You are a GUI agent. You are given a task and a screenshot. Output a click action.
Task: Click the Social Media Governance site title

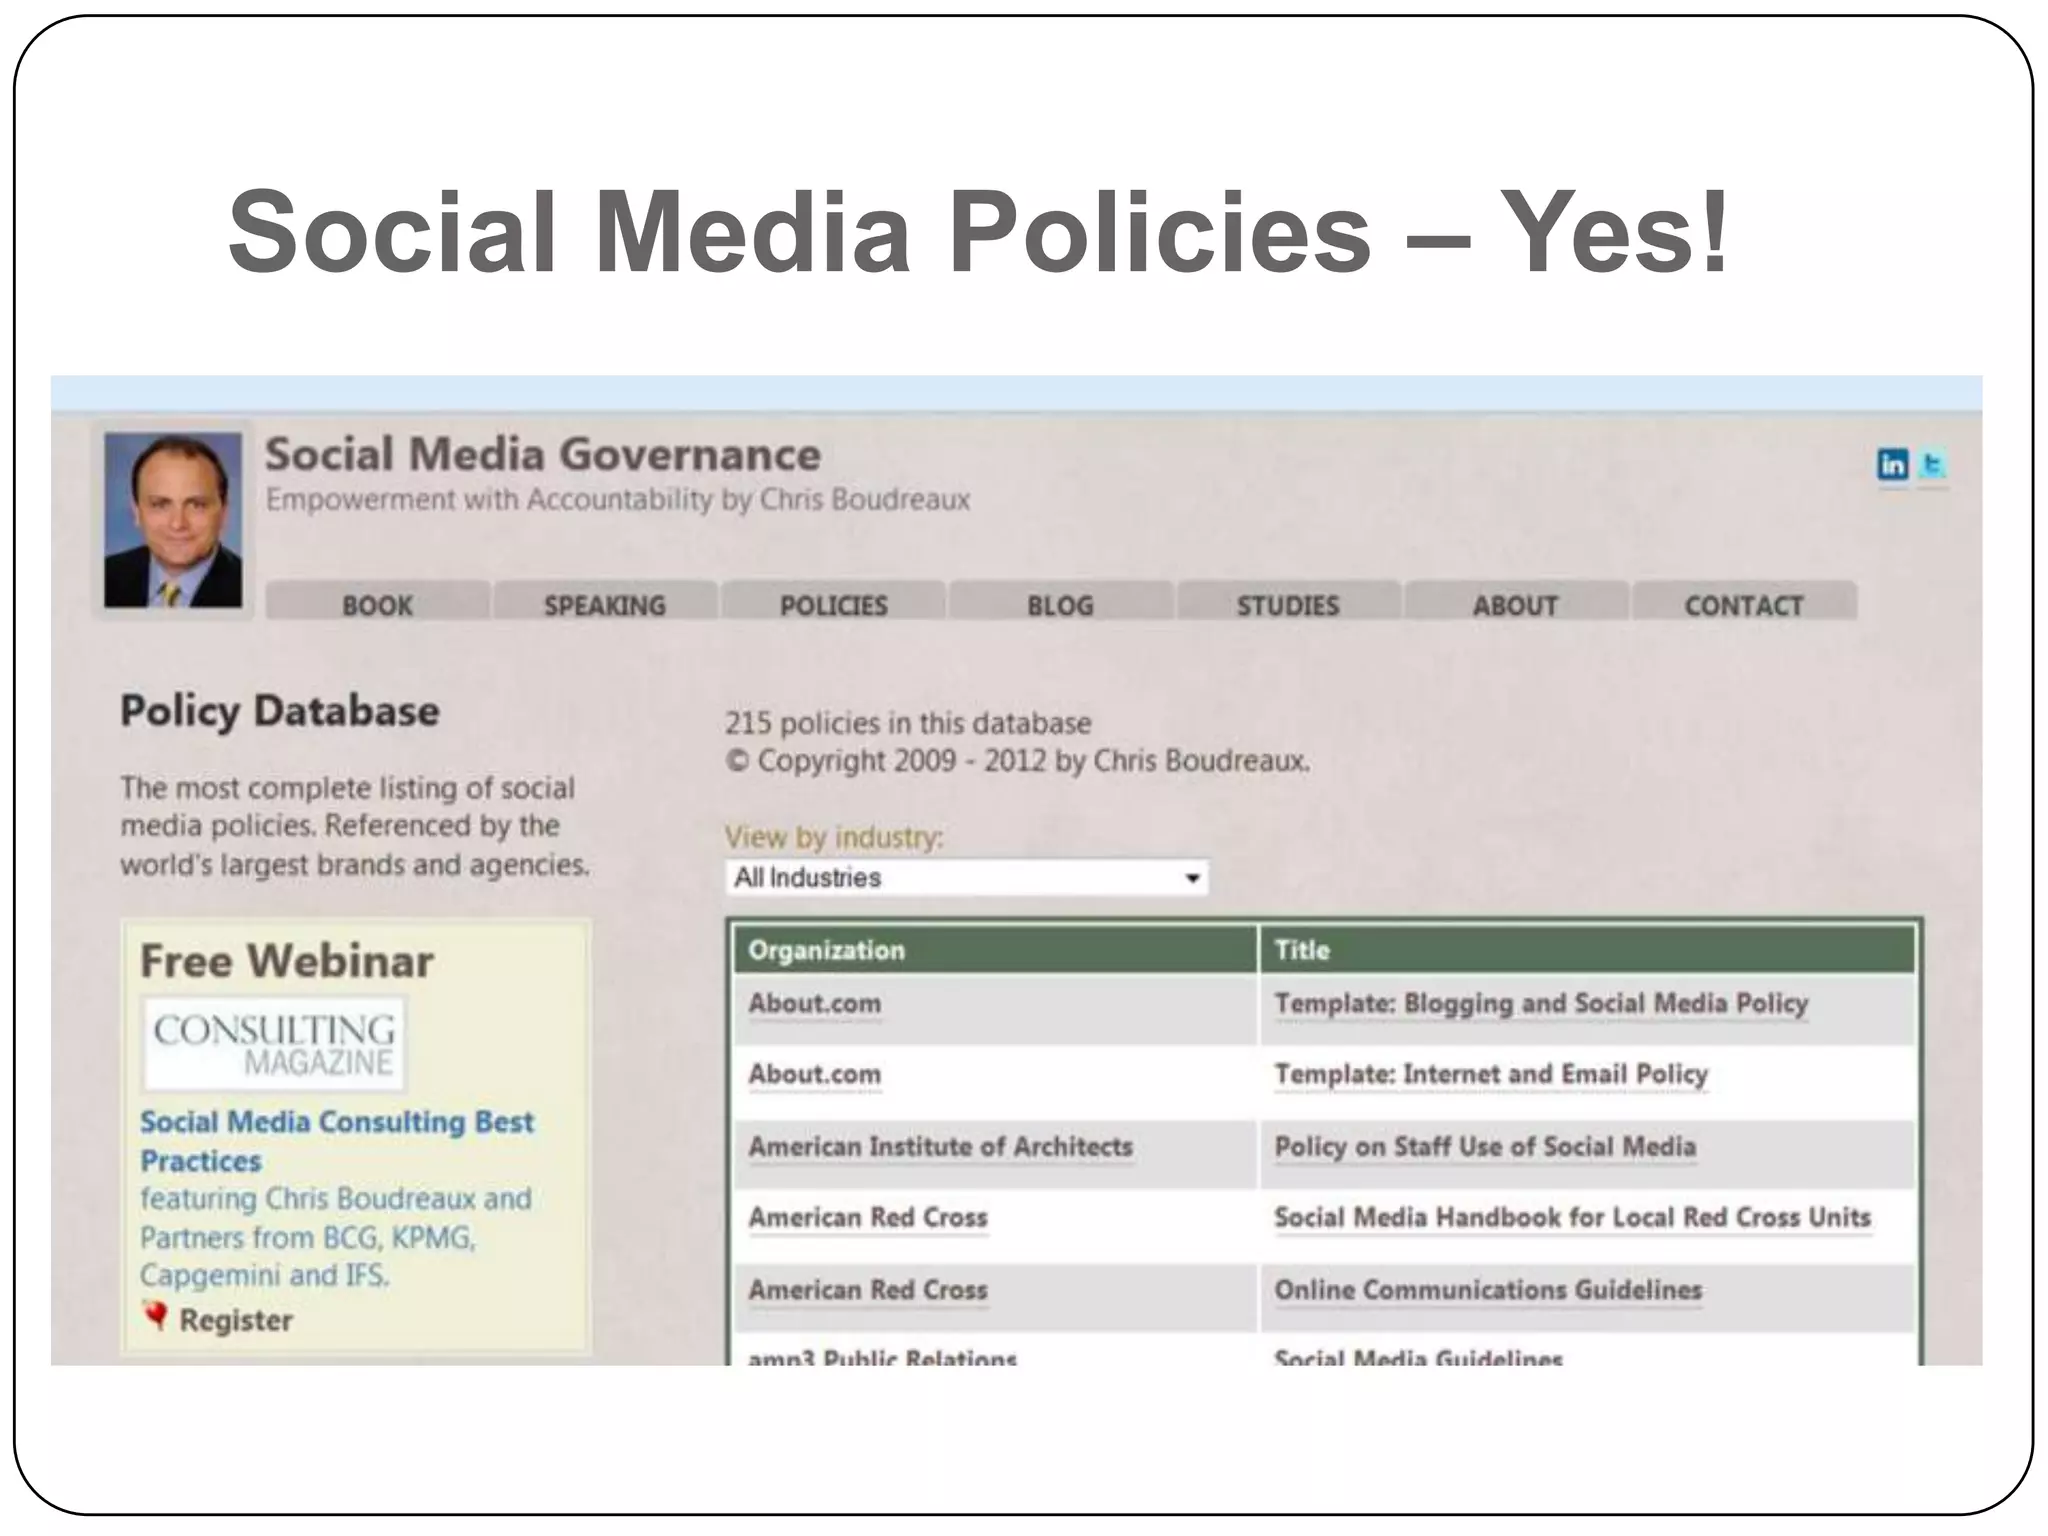click(543, 455)
